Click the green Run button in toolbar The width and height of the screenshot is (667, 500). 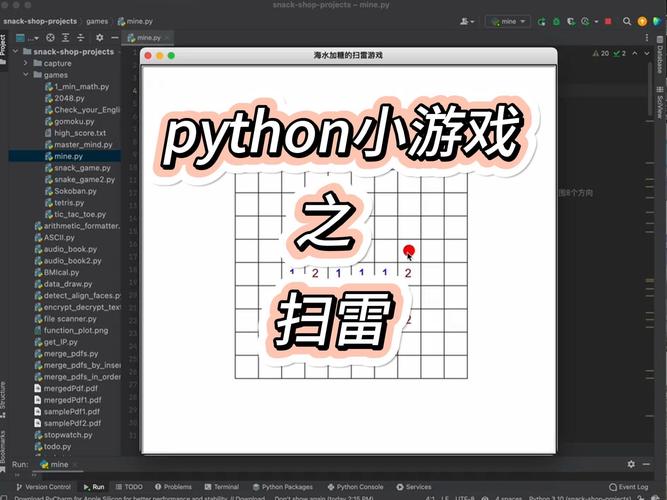tap(542, 21)
